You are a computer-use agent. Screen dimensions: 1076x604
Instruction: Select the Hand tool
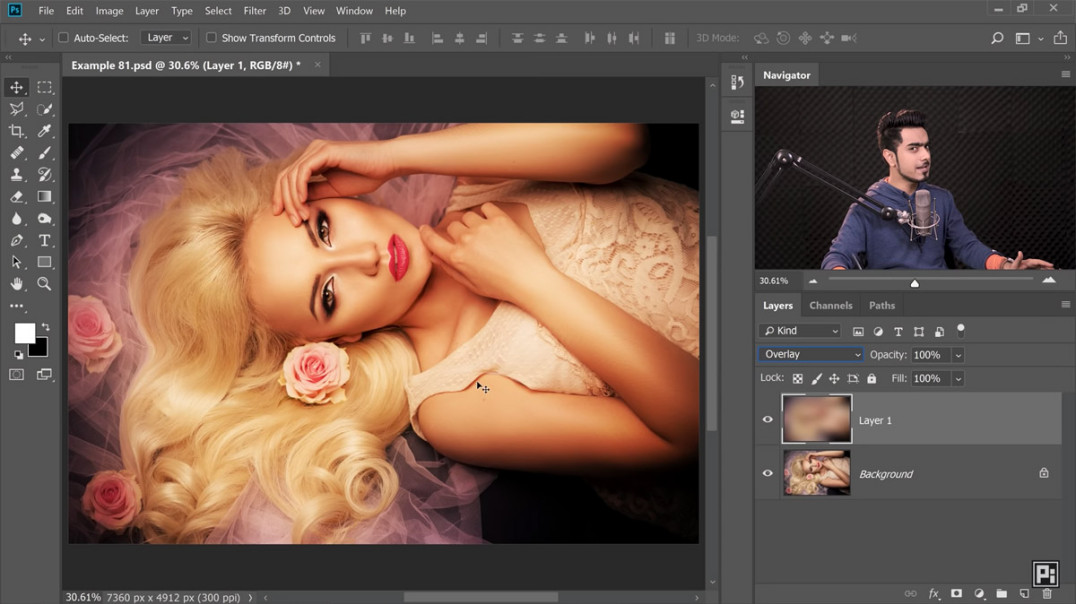tap(16, 283)
